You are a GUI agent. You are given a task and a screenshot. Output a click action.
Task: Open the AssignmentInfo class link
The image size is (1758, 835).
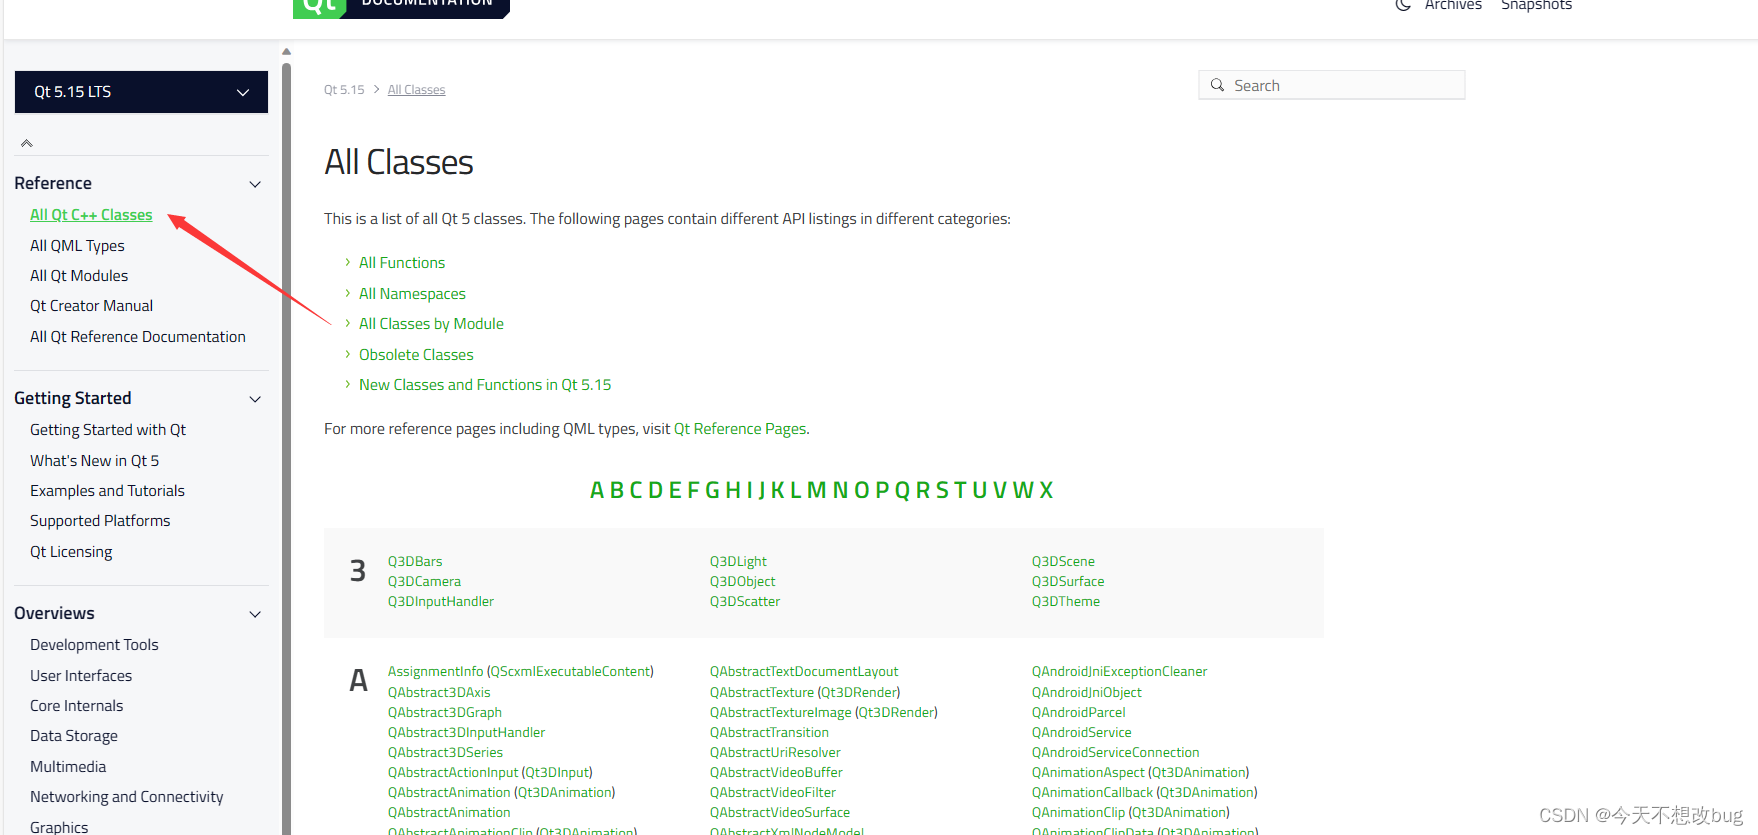435,672
